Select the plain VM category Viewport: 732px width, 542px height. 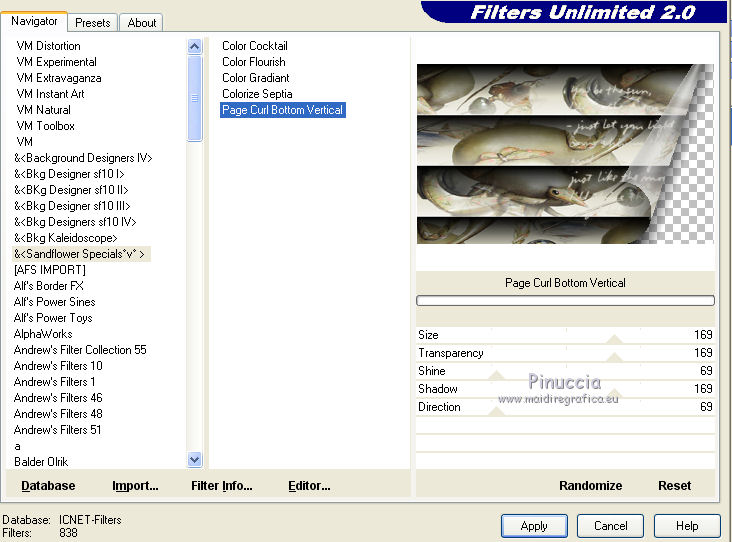pos(24,142)
